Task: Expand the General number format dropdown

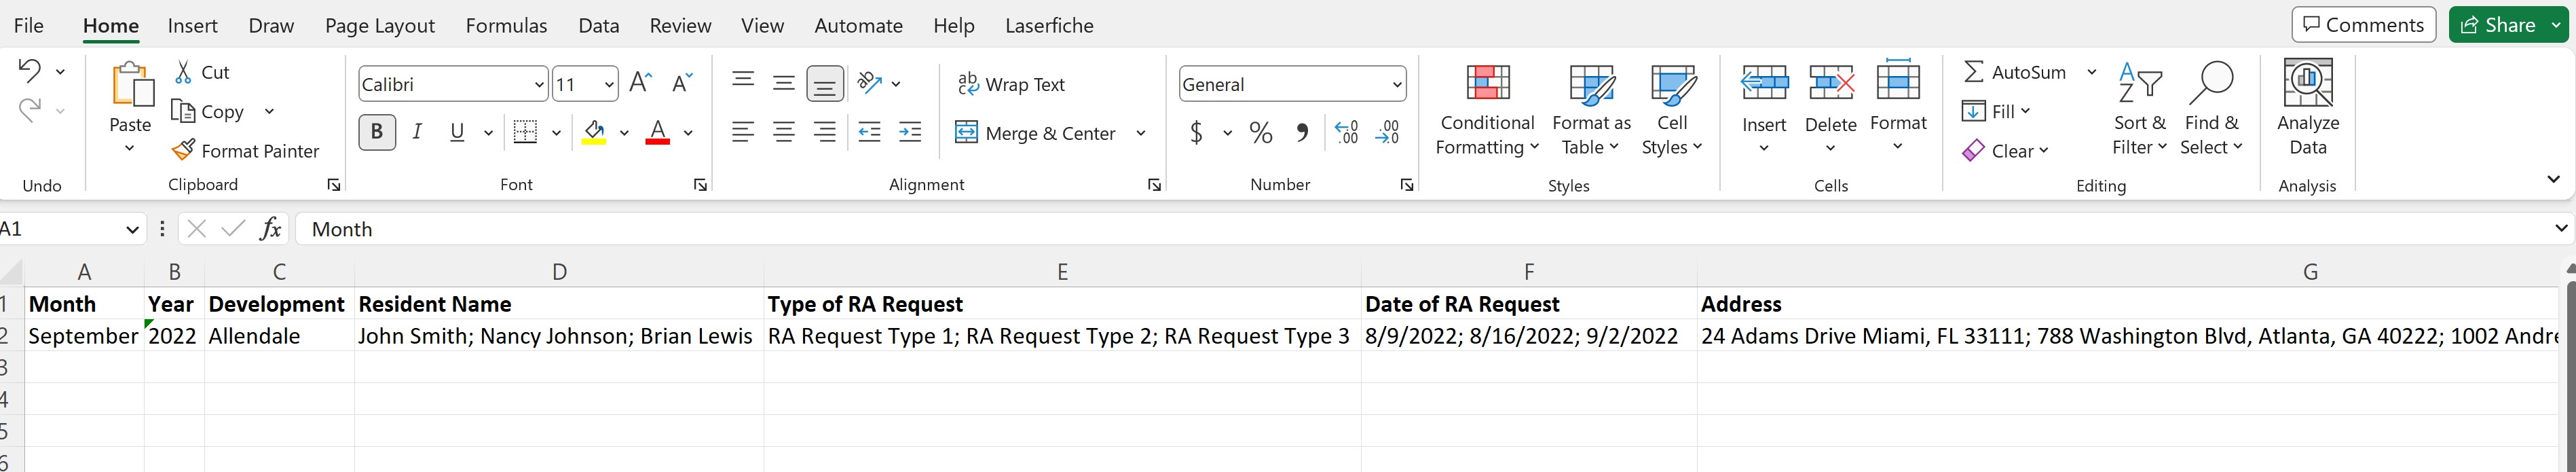Action: coord(1396,85)
